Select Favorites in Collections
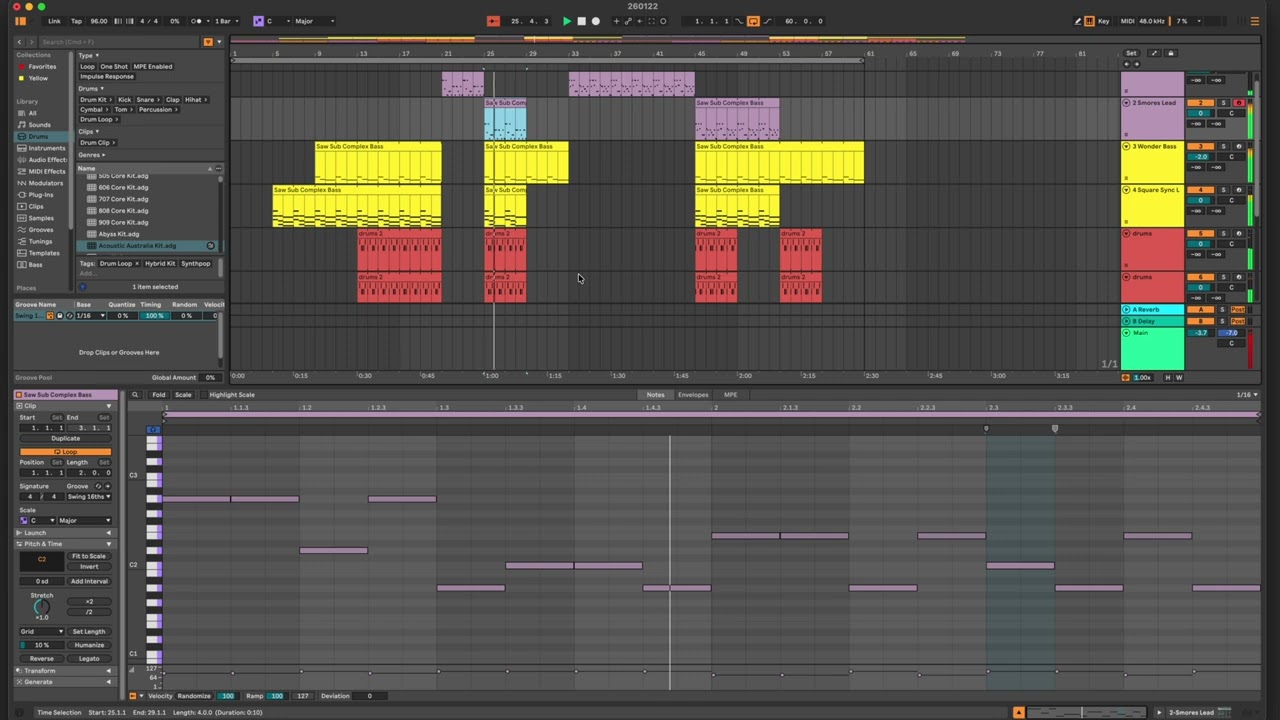1280x720 pixels. click(42, 67)
